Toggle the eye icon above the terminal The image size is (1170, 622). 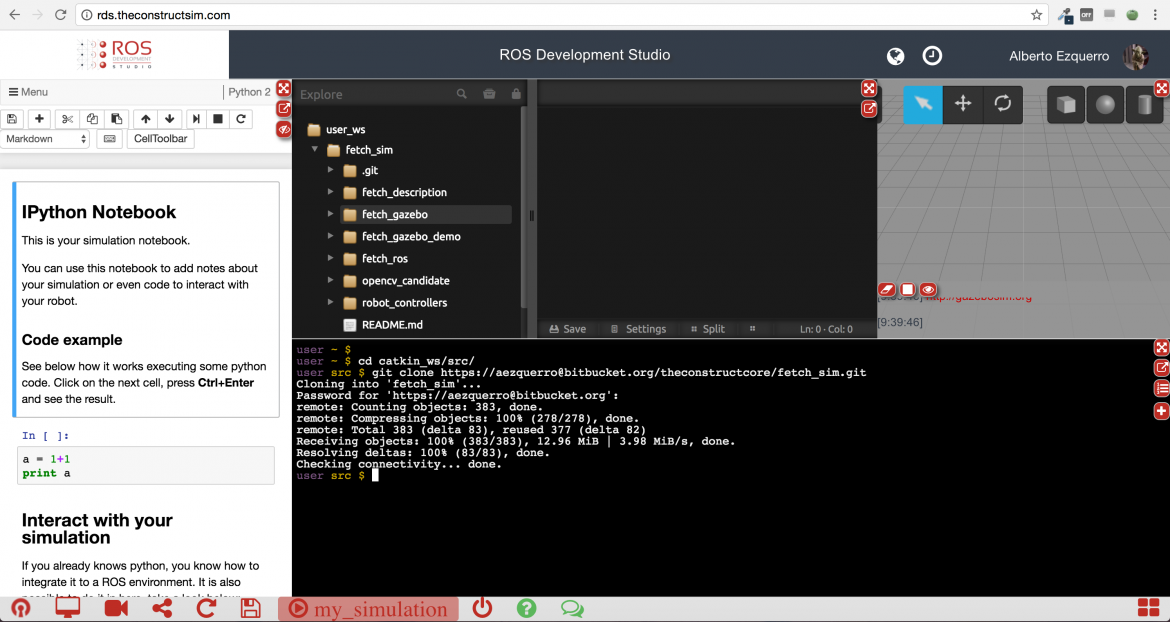(928, 290)
